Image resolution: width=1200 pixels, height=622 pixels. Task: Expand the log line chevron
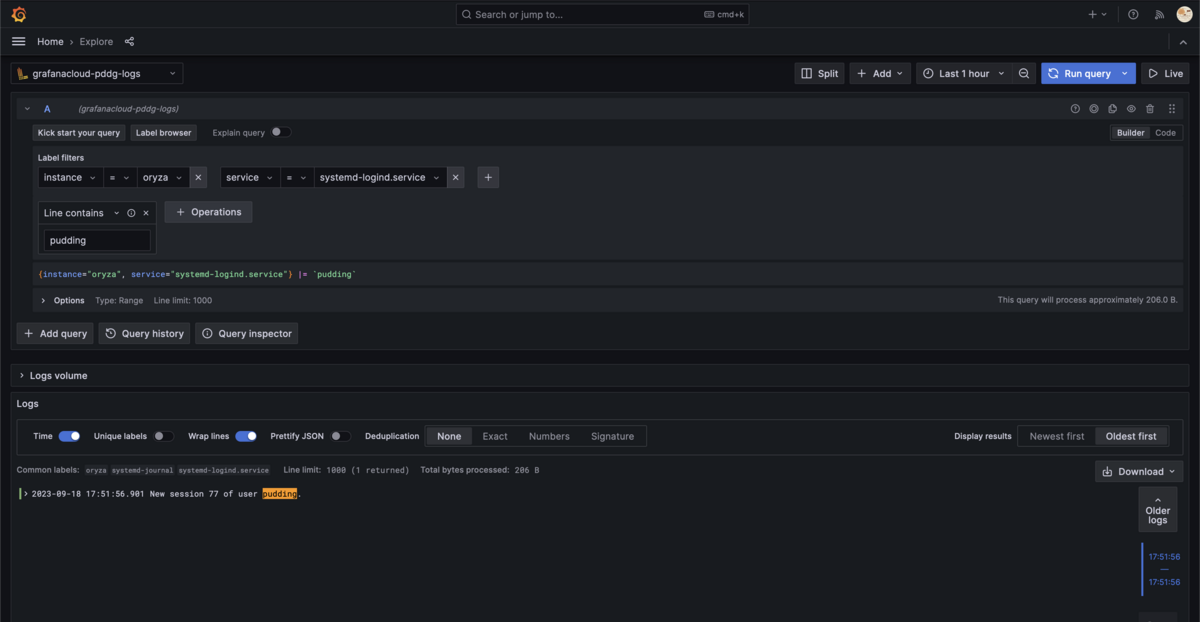[x=26, y=494]
